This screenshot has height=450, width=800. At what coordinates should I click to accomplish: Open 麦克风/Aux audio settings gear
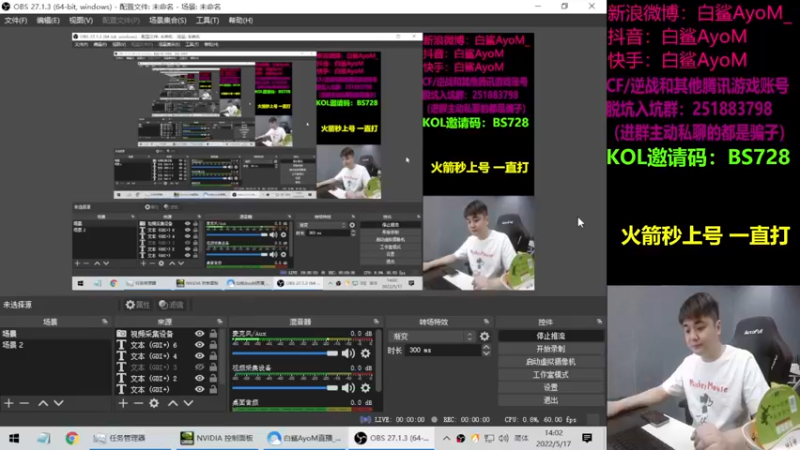tap(365, 353)
